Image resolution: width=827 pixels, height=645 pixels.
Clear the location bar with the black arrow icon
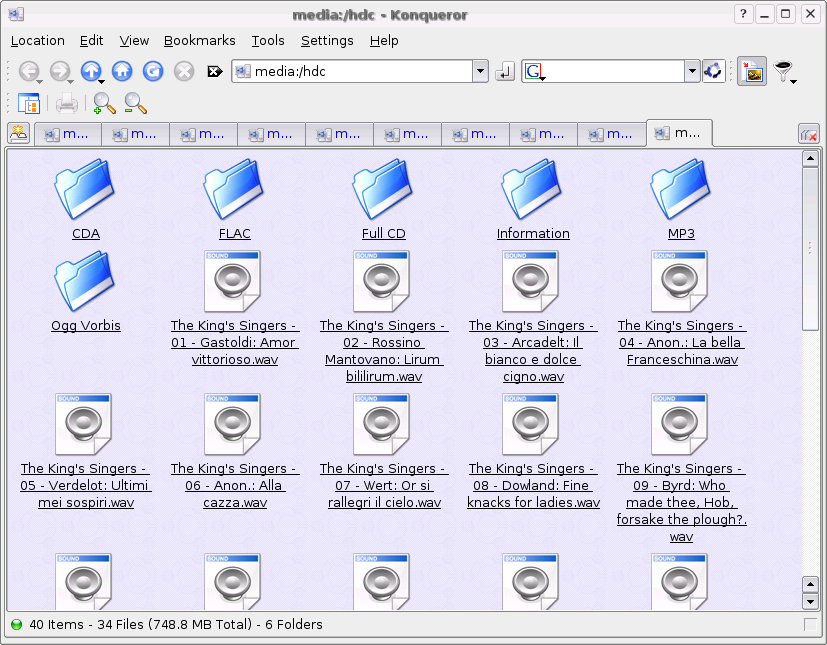(x=215, y=71)
